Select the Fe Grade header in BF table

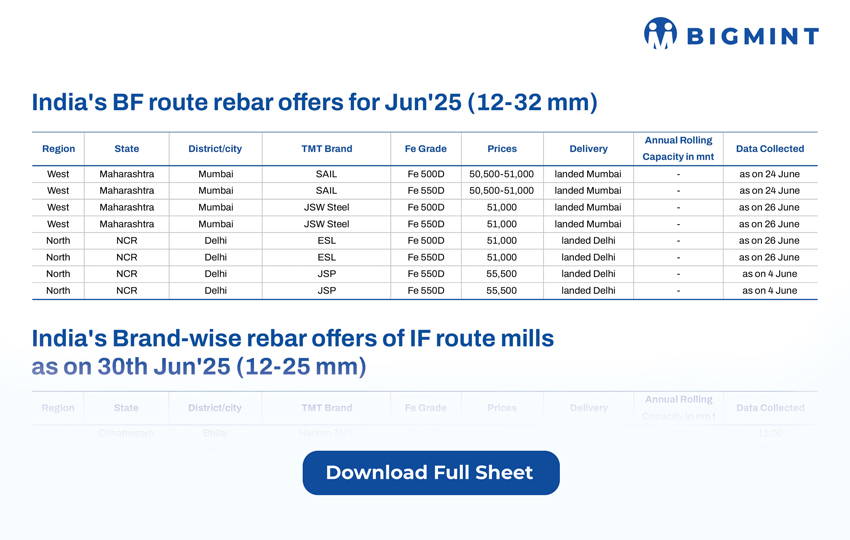click(426, 149)
